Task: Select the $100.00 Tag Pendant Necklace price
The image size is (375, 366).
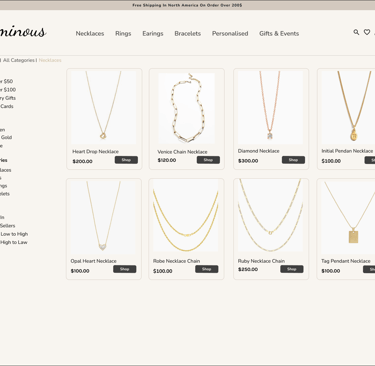Action: click(331, 271)
